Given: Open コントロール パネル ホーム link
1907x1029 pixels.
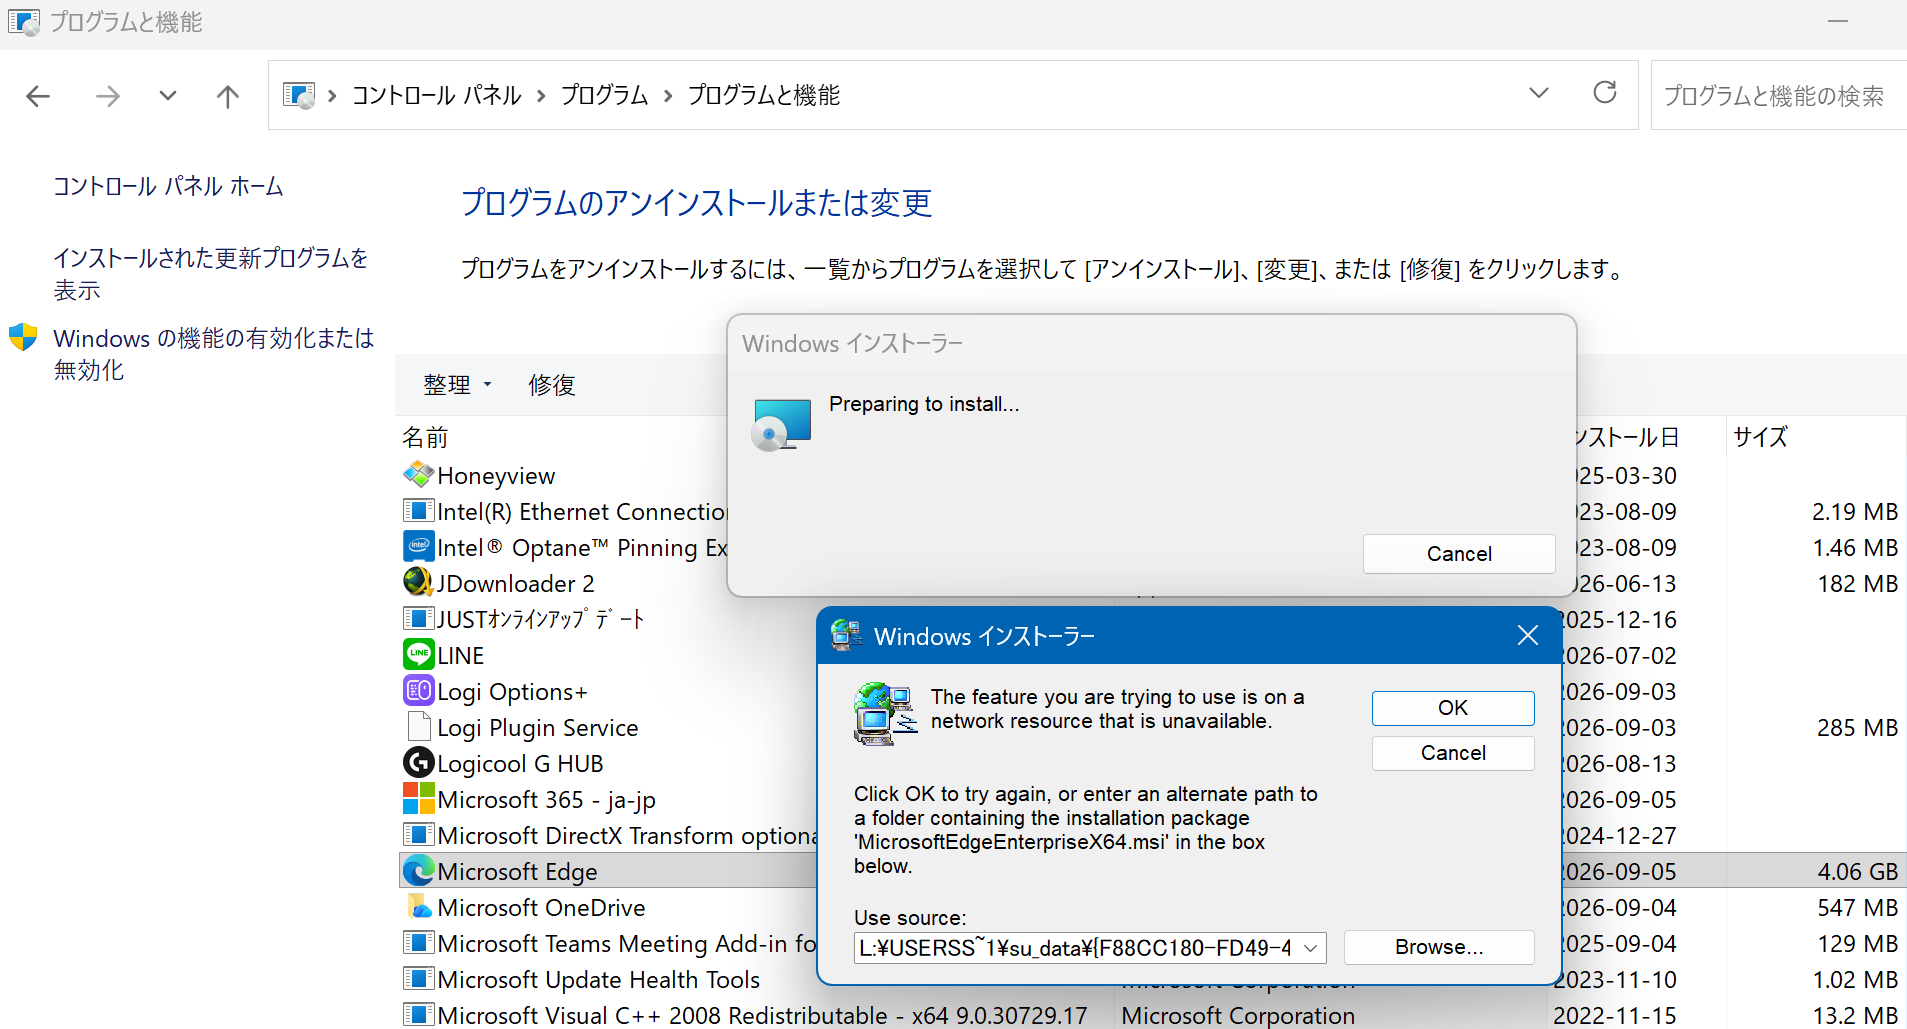Looking at the screenshot, I should pos(168,186).
